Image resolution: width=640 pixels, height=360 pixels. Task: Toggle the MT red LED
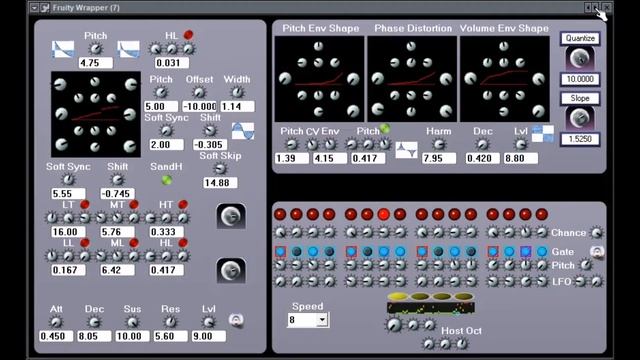pyautogui.click(x=134, y=204)
